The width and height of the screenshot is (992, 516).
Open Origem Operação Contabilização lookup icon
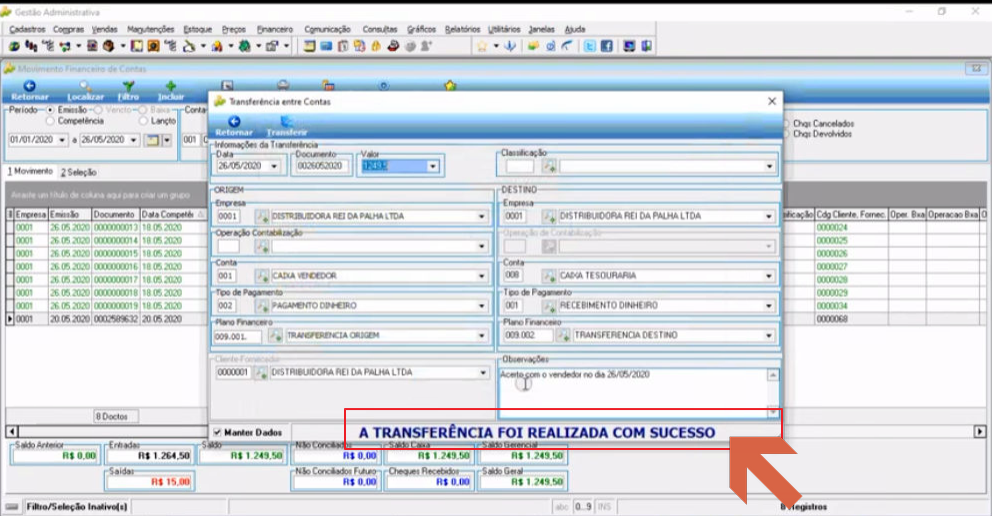[262, 246]
